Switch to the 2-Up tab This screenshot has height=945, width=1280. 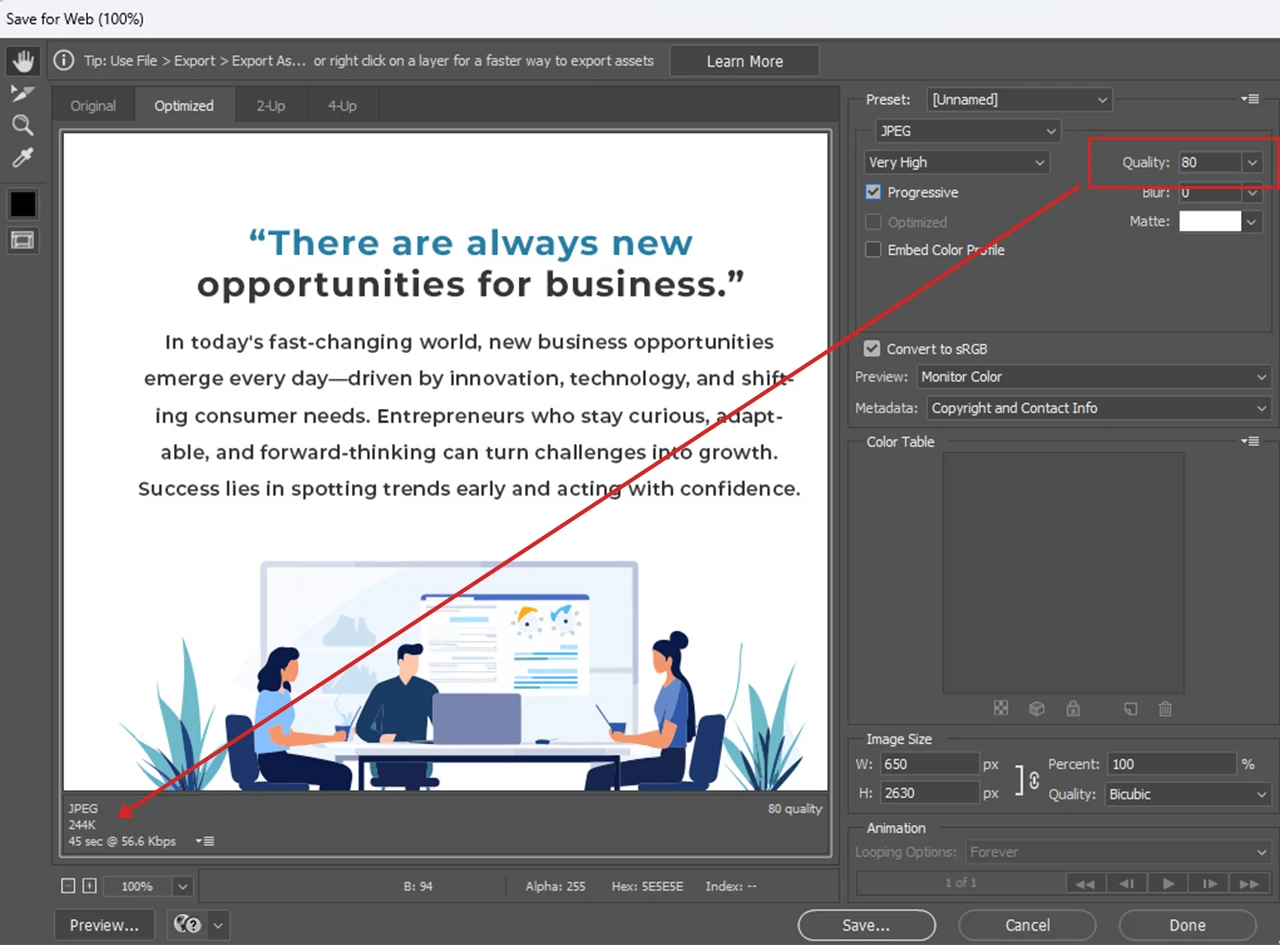[270, 106]
